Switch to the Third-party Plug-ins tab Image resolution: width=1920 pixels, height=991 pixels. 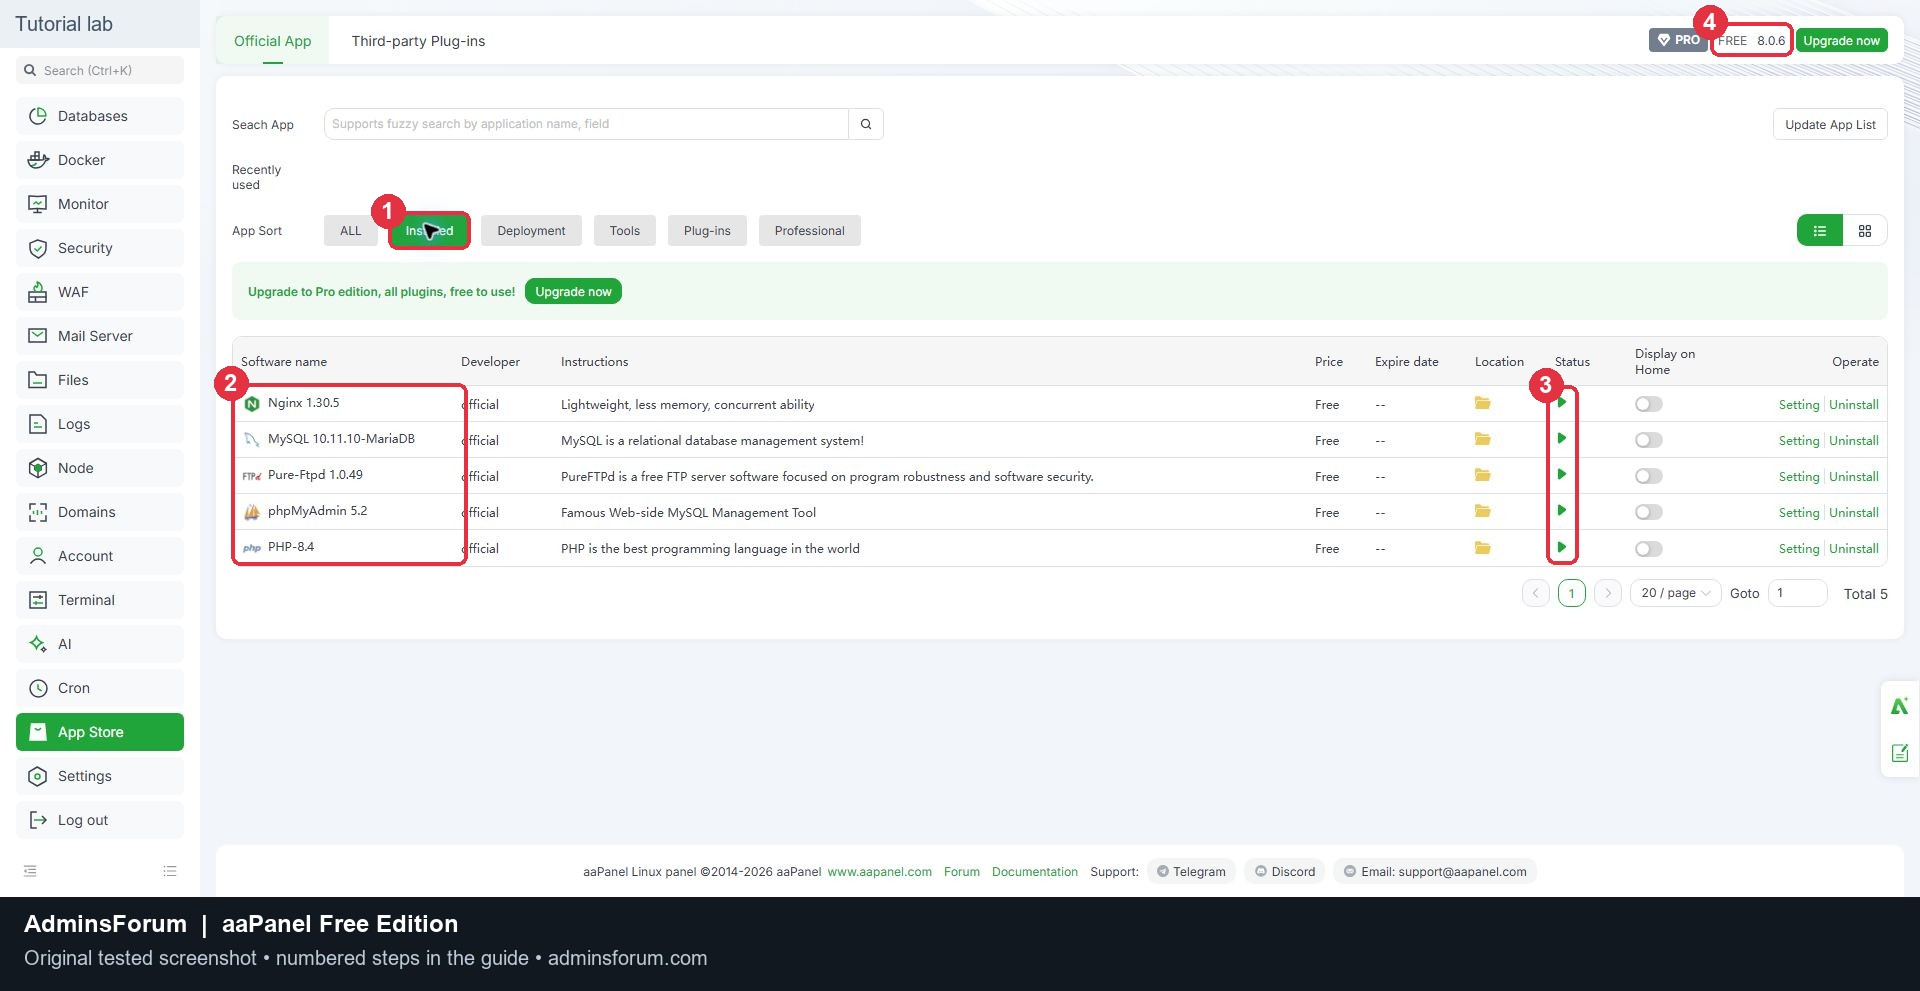418,41
